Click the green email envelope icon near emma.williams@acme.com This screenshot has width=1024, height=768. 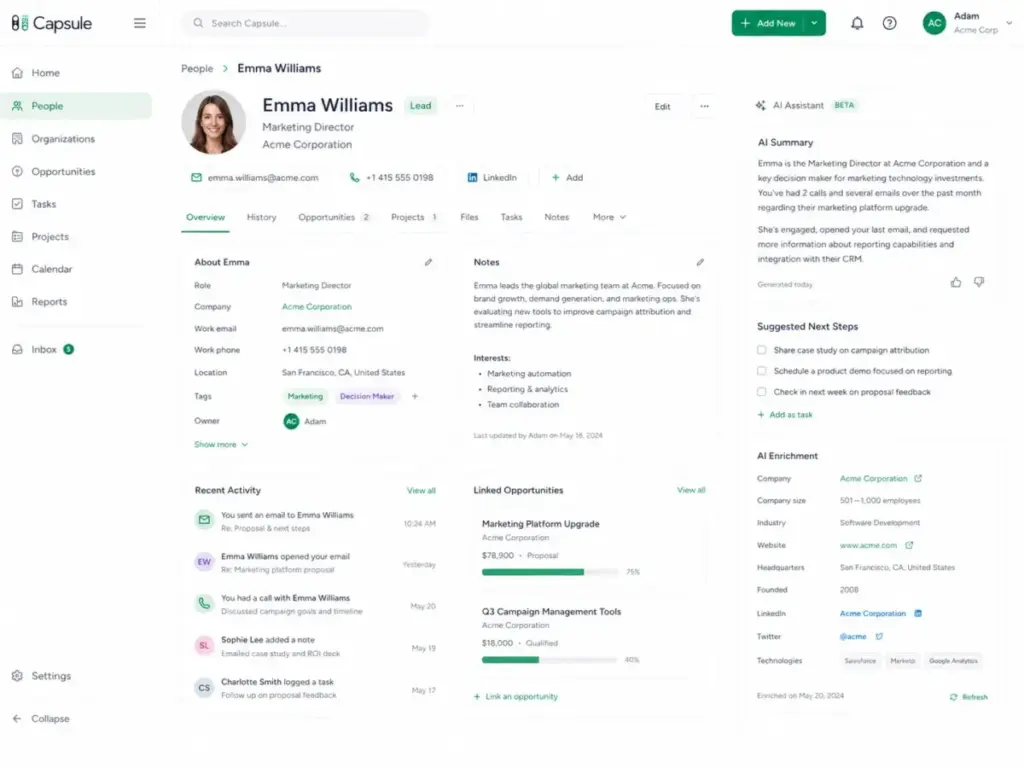pyautogui.click(x=196, y=178)
